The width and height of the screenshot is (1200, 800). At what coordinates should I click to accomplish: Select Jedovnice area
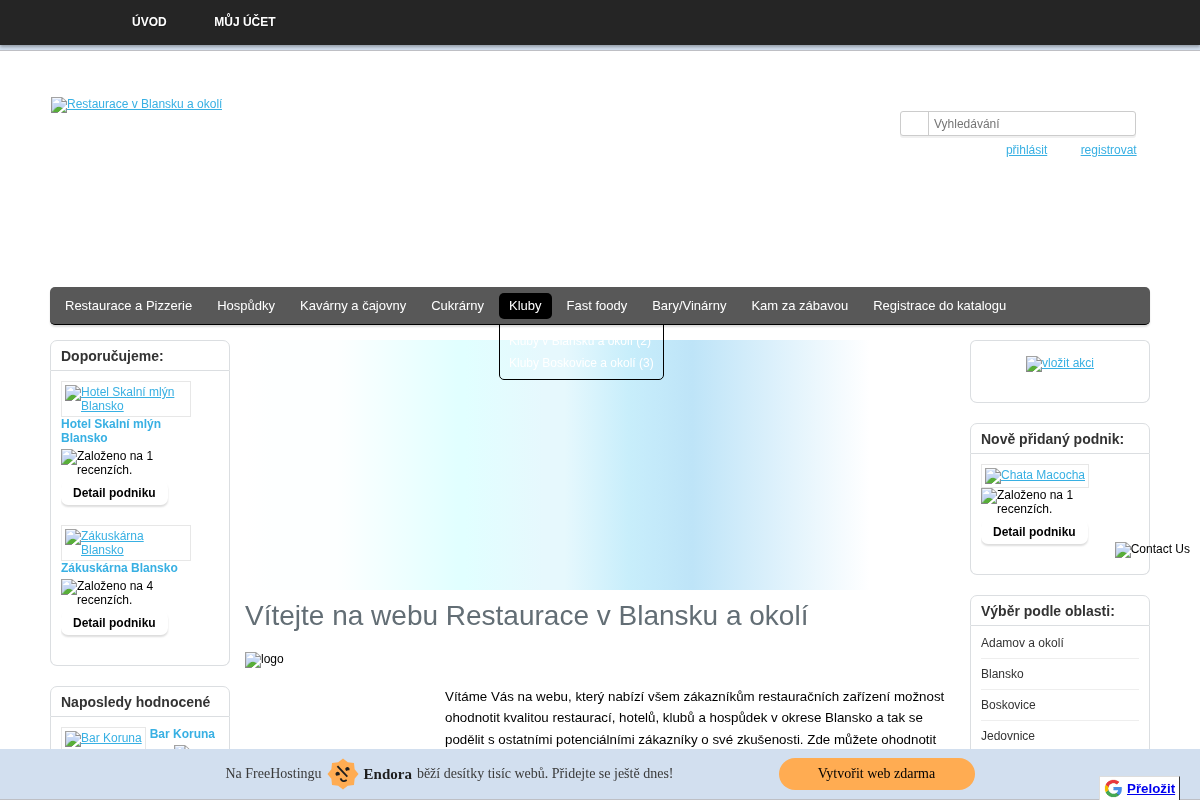(x=1060, y=736)
